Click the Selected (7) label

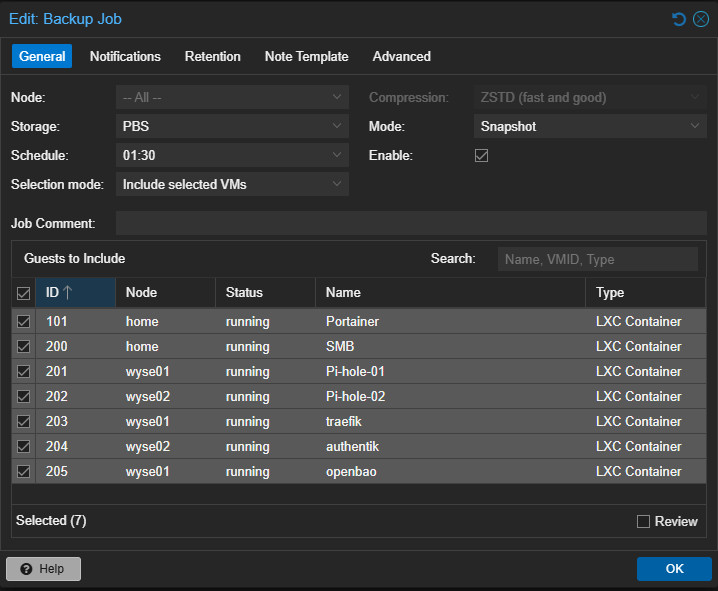tap(51, 521)
